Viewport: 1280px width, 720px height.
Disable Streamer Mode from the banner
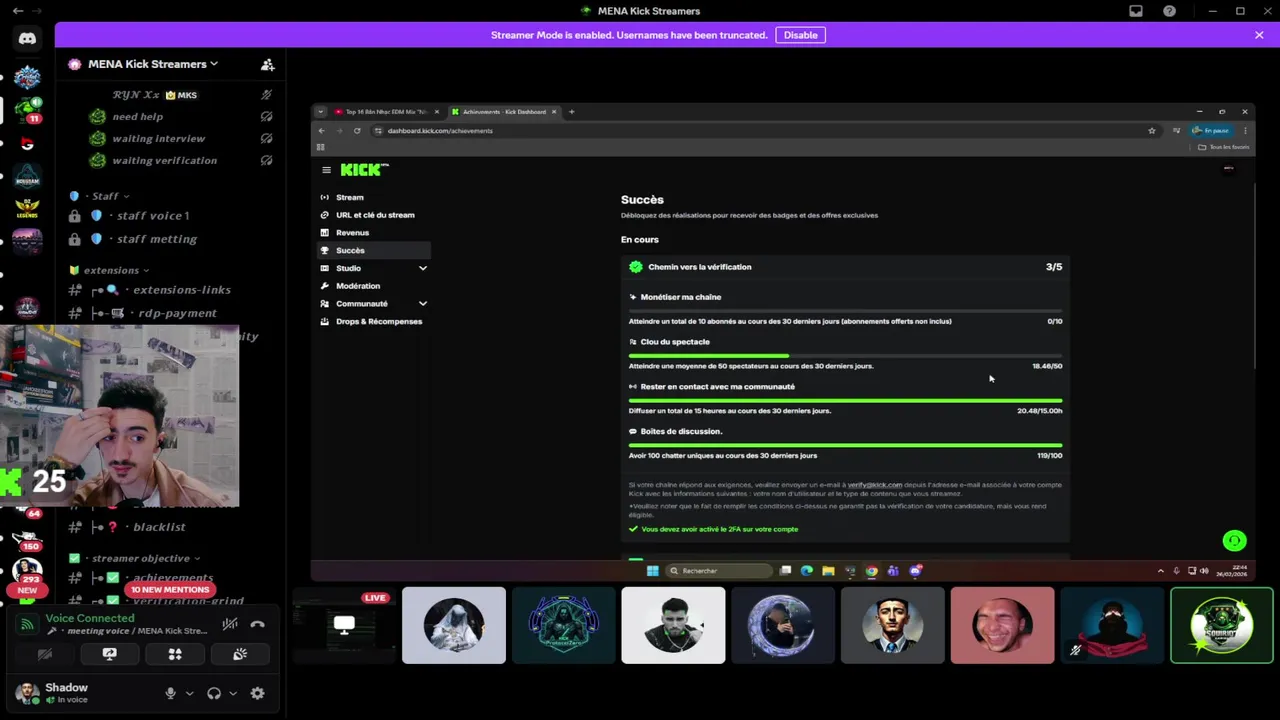point(800,35)
